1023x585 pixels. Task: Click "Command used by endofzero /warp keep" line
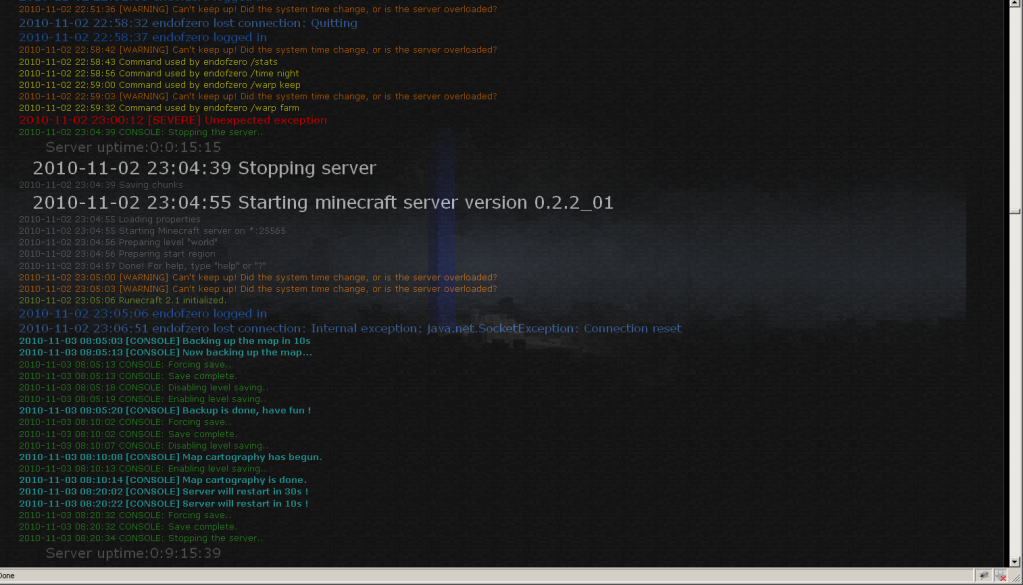[160, 85]
